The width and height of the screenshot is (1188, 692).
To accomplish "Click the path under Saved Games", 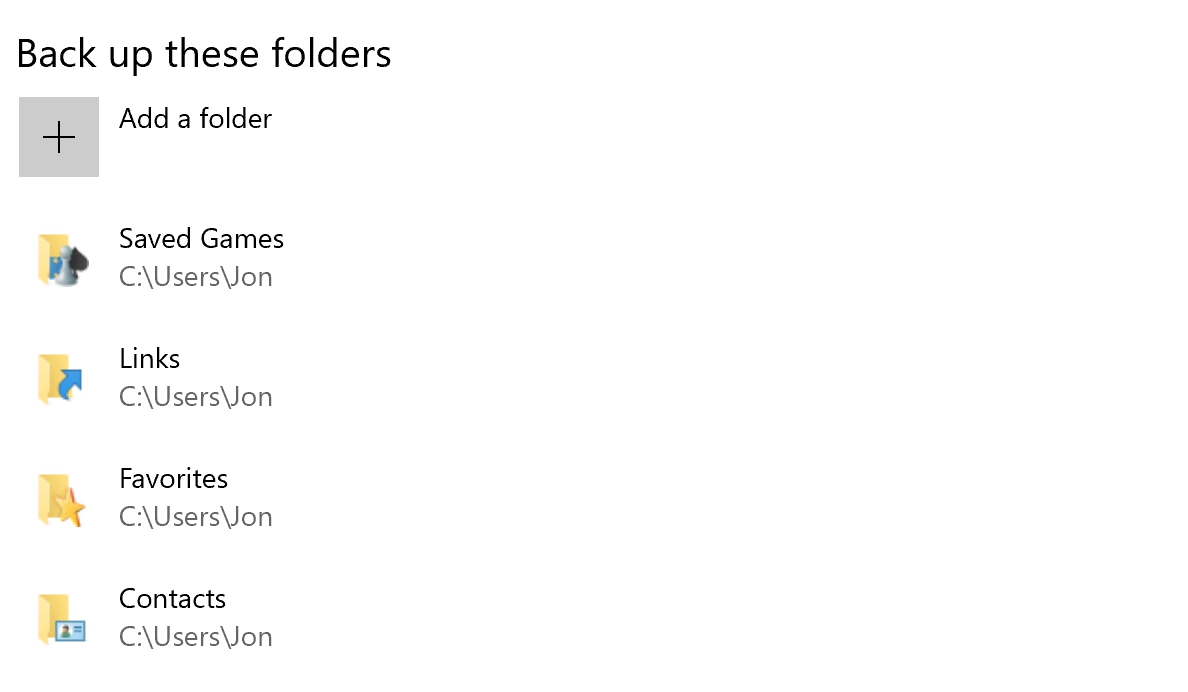I will point(195,277).
